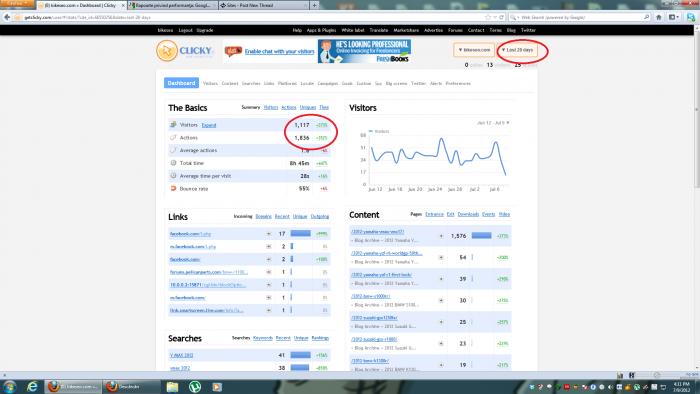Switch to the Visitors tab next to Dashboard
Screen dimensions: 700x394
pyautogui.click(x=210, y=83)
